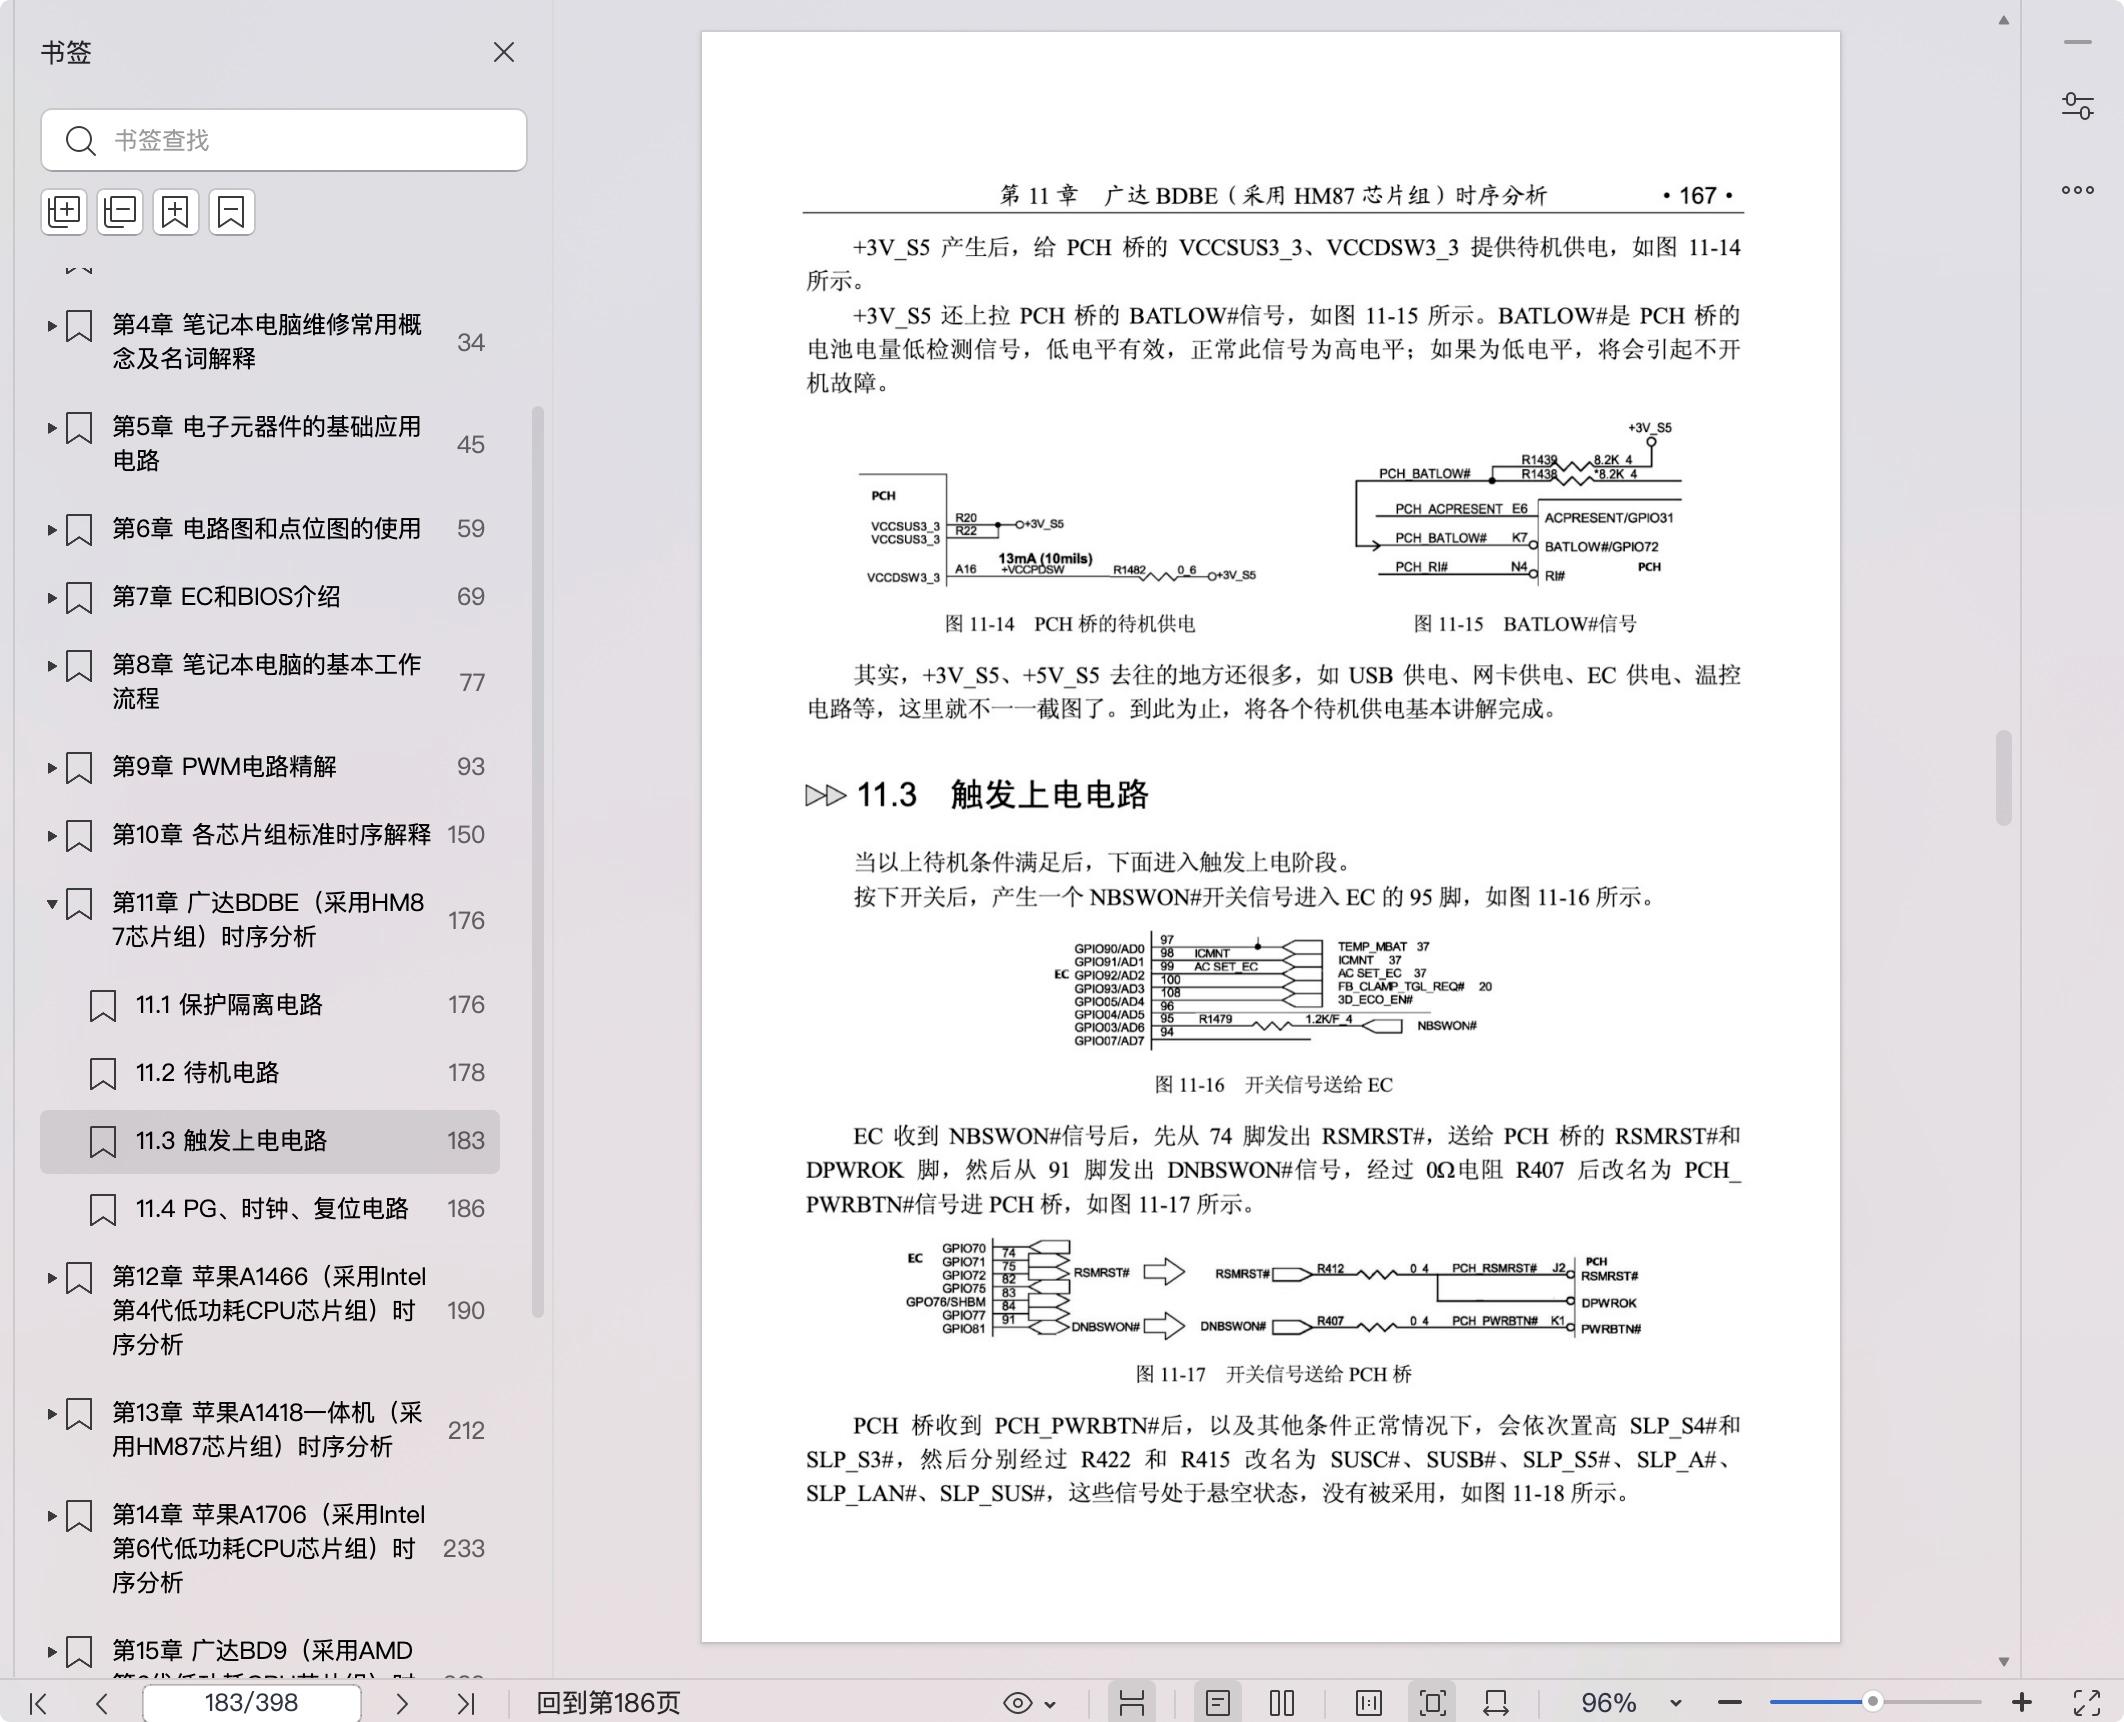Image resolution: width=2124 pixels, height=1722 pixels.
Task: Expand the 第13章 苹果A1418 bookmark
Action: click(51, 1413)
